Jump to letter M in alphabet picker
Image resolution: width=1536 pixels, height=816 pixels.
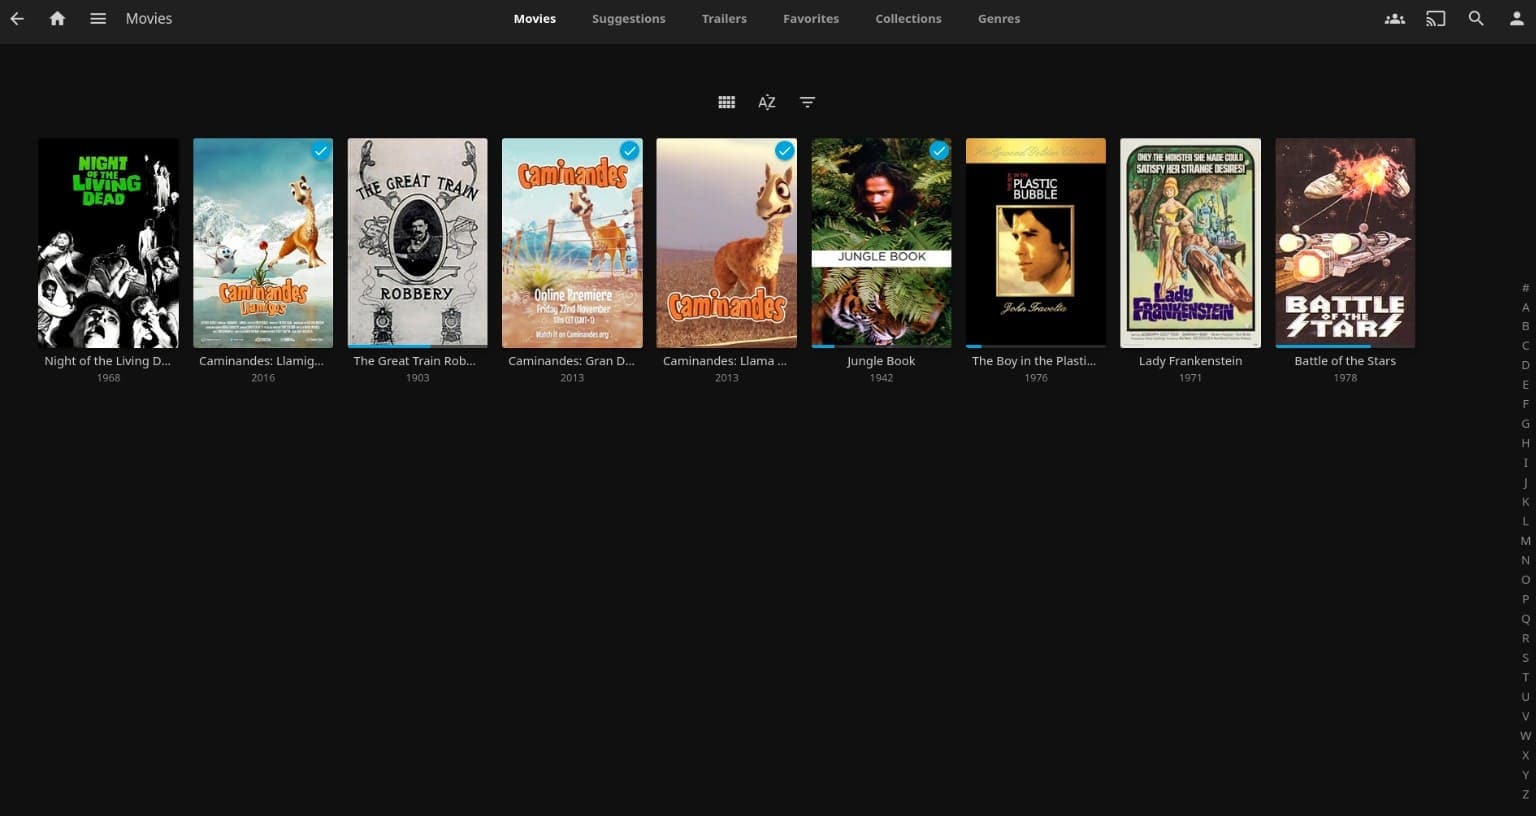tap(1525, 541)
